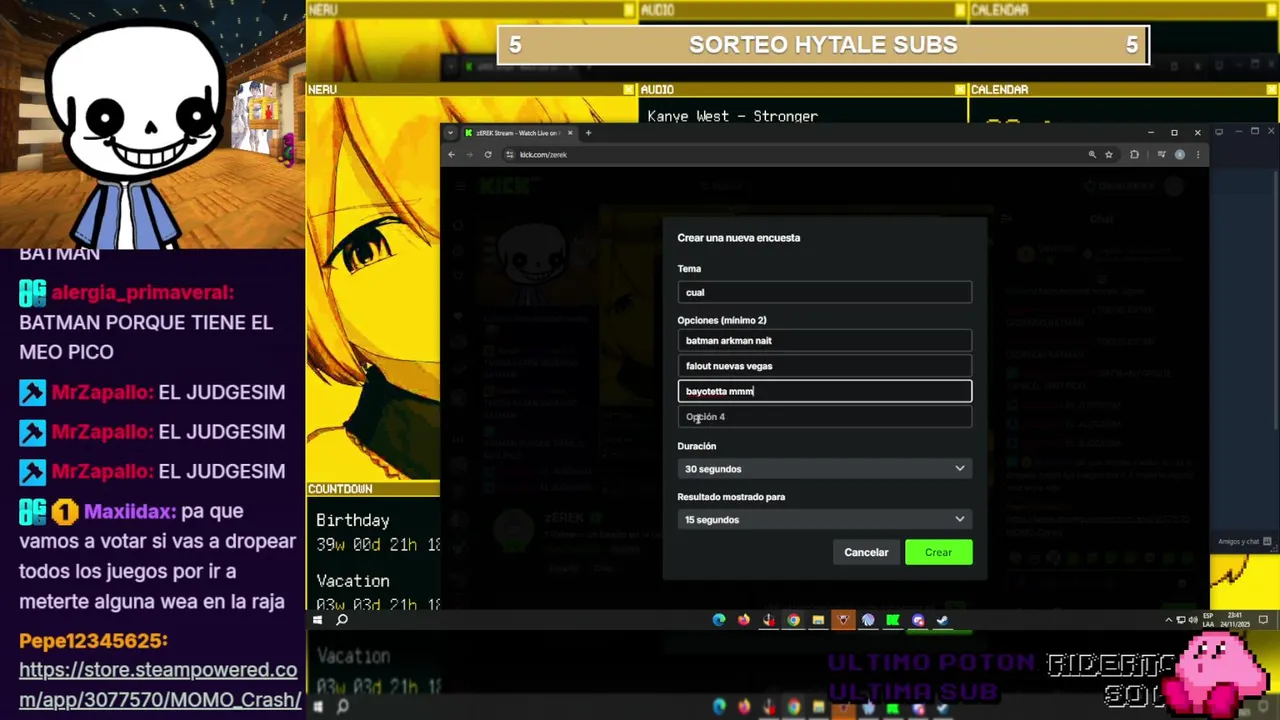1280x720 pixels.
Task: Click the Kanye West - Stronger track title
Action: click(732, 116)
